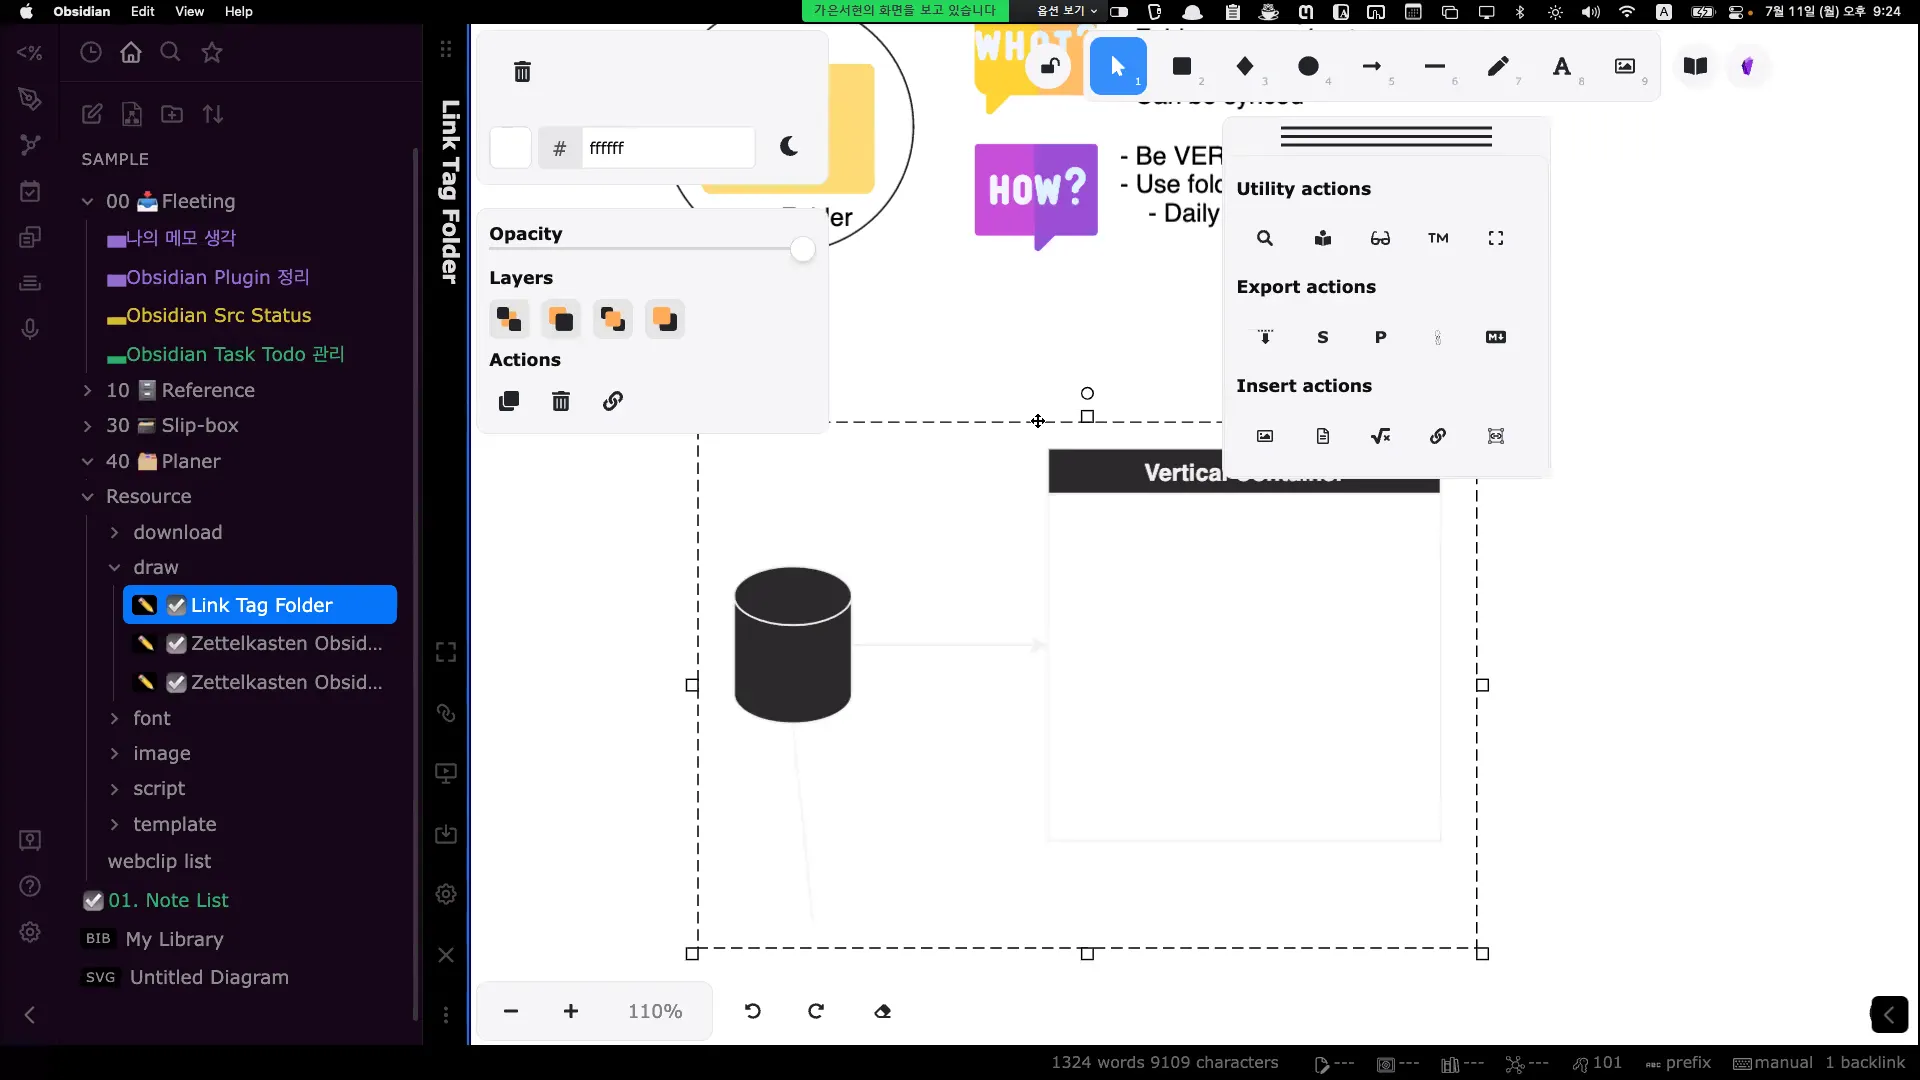Screen dimensions: 1920x1080
Task: Click the Insert LaTeX formula icon
Action: coord(1380,436)
